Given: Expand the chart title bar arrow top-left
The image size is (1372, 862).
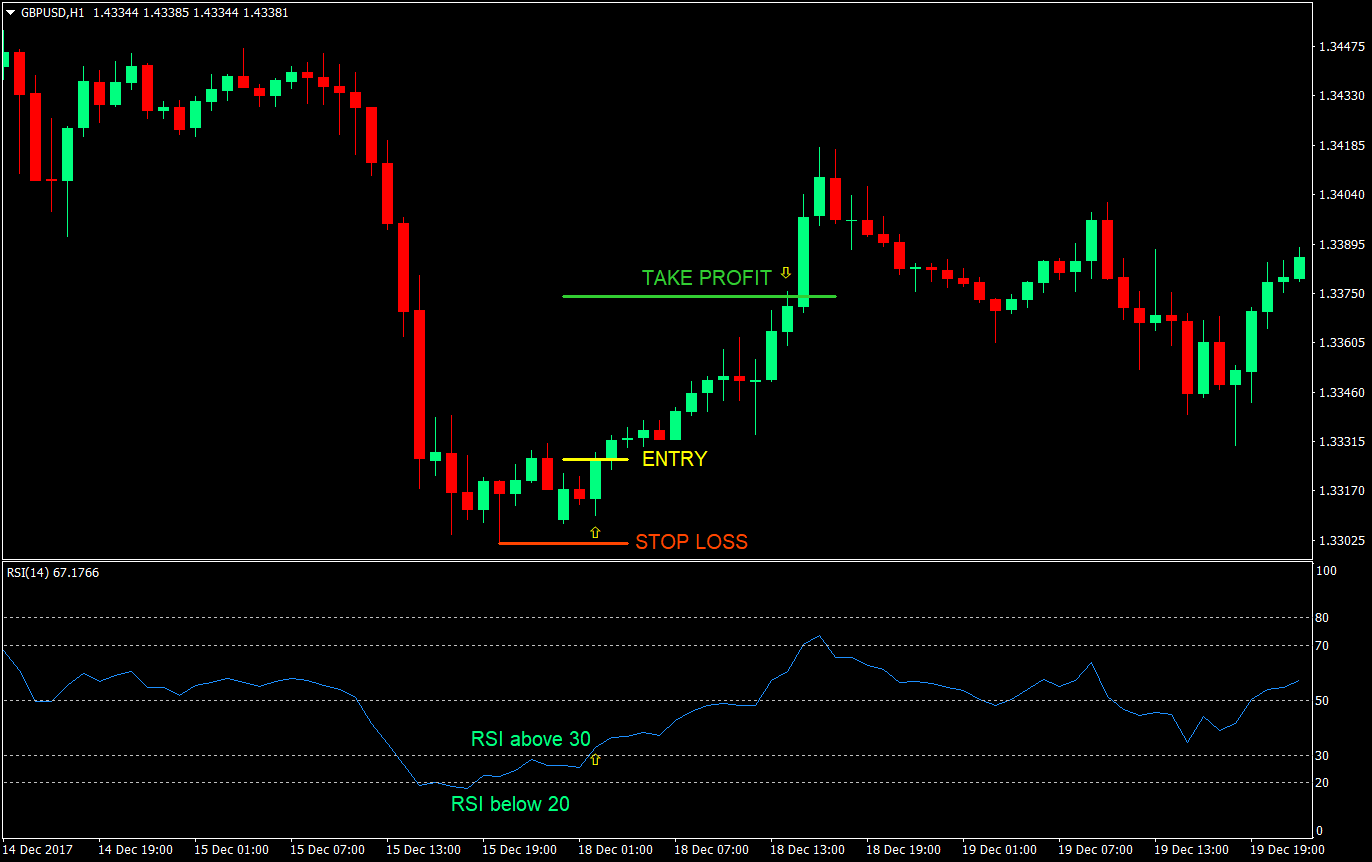Looking at the screenshot, I should coord(10,12).
